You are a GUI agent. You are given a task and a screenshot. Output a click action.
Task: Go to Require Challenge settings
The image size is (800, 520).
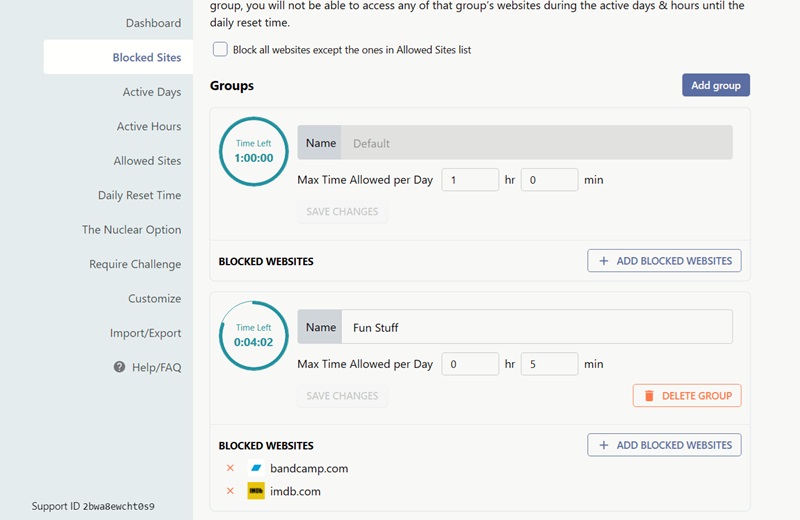(x=135, y=264)
